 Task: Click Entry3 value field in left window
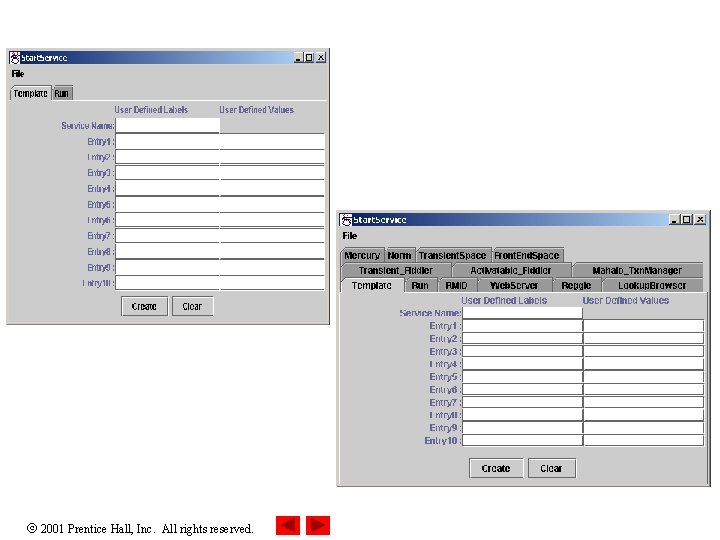point(272,173)
